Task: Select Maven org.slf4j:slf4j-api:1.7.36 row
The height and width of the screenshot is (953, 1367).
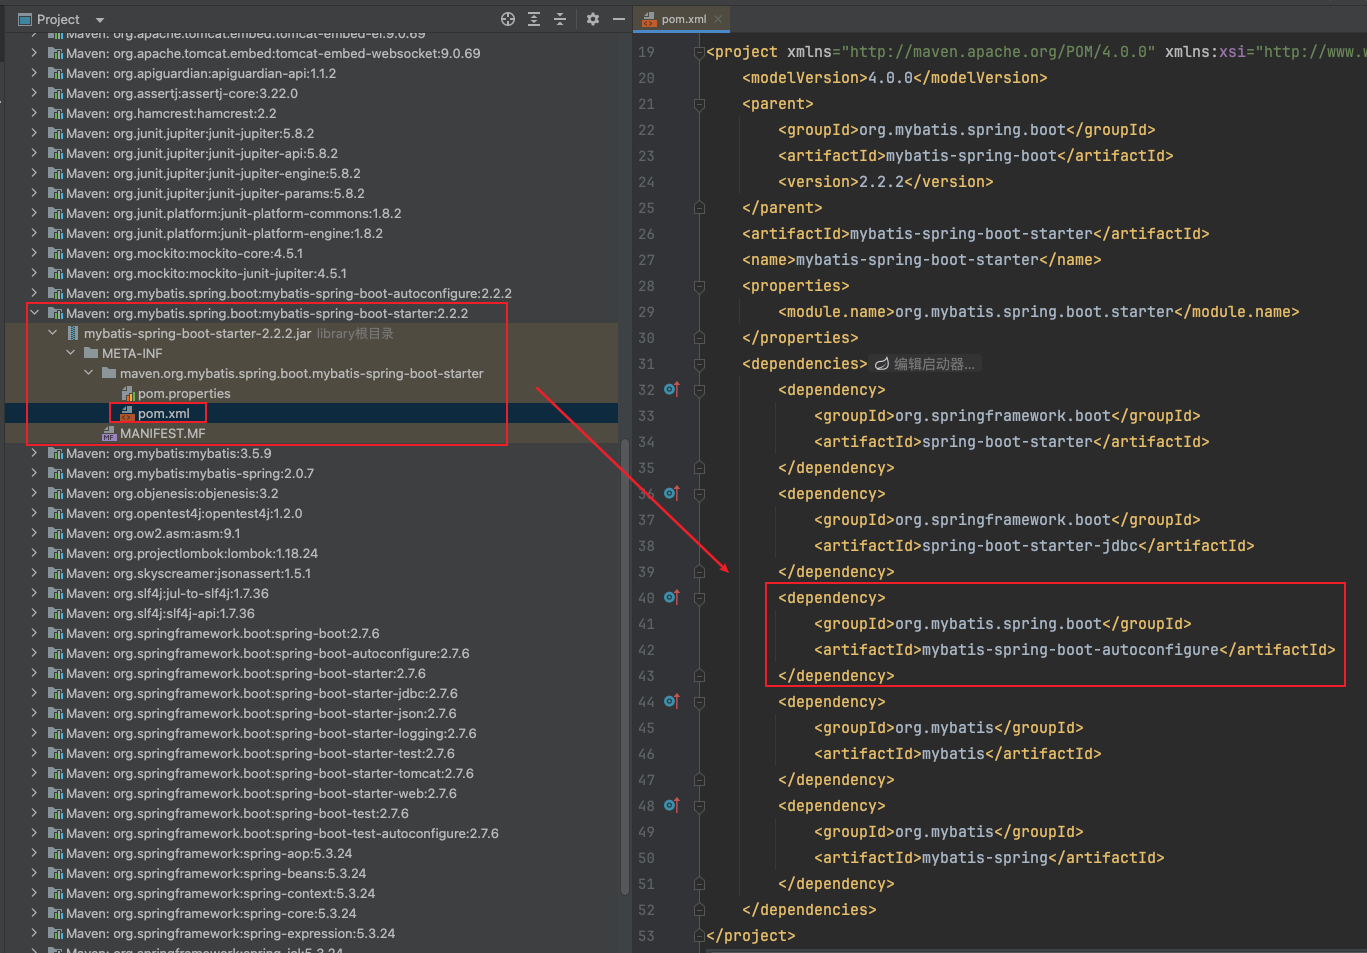Action: [311, 613]
